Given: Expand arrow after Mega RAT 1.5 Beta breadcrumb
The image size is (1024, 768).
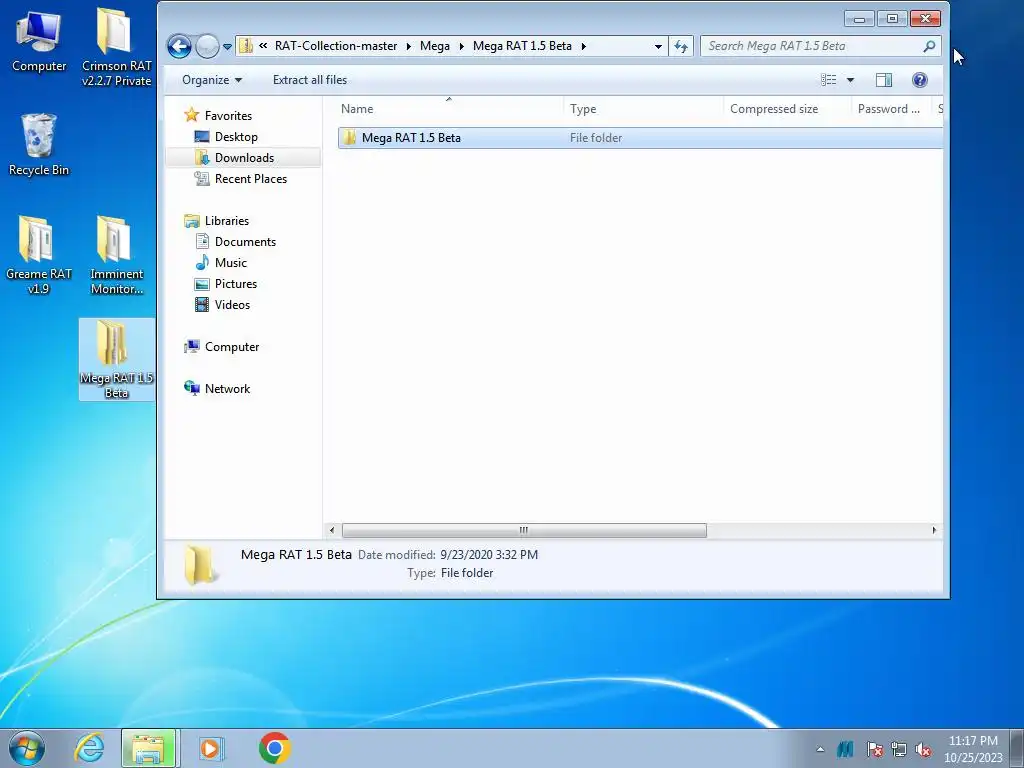Looking at the screenshot, I should click(x=583, y=46).
